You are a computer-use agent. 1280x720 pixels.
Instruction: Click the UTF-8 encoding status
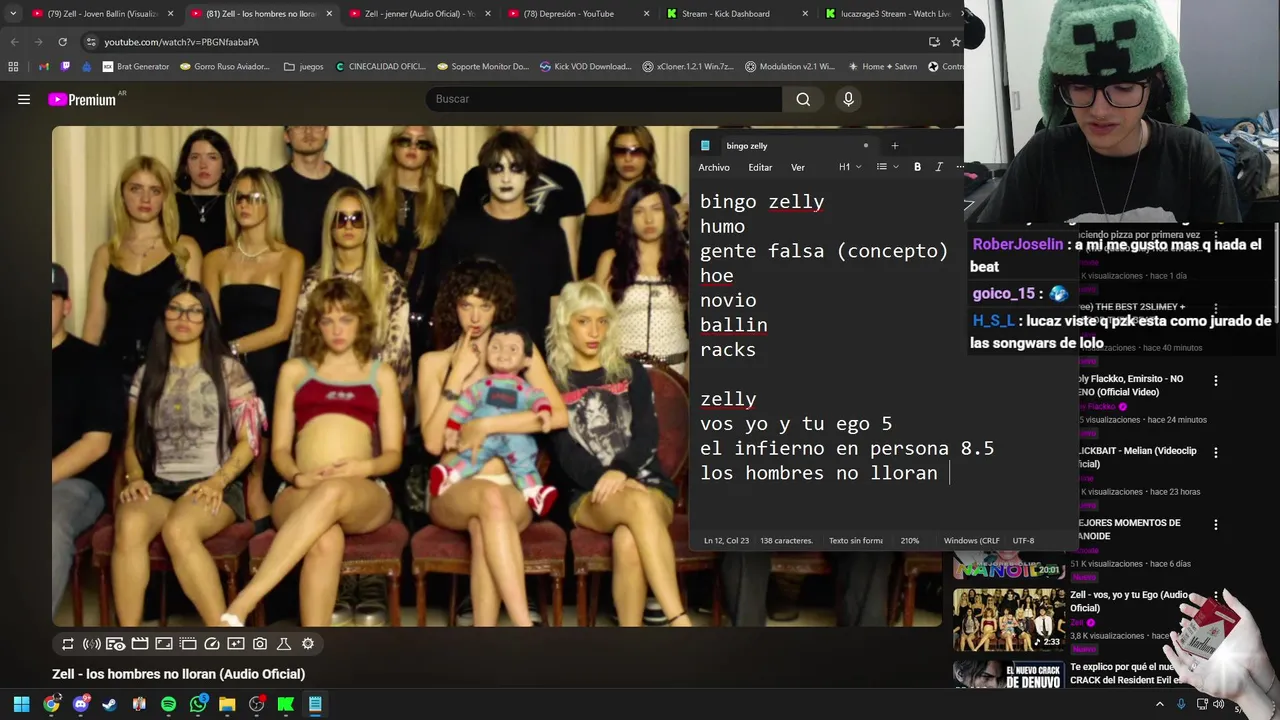pos(1023,541)
